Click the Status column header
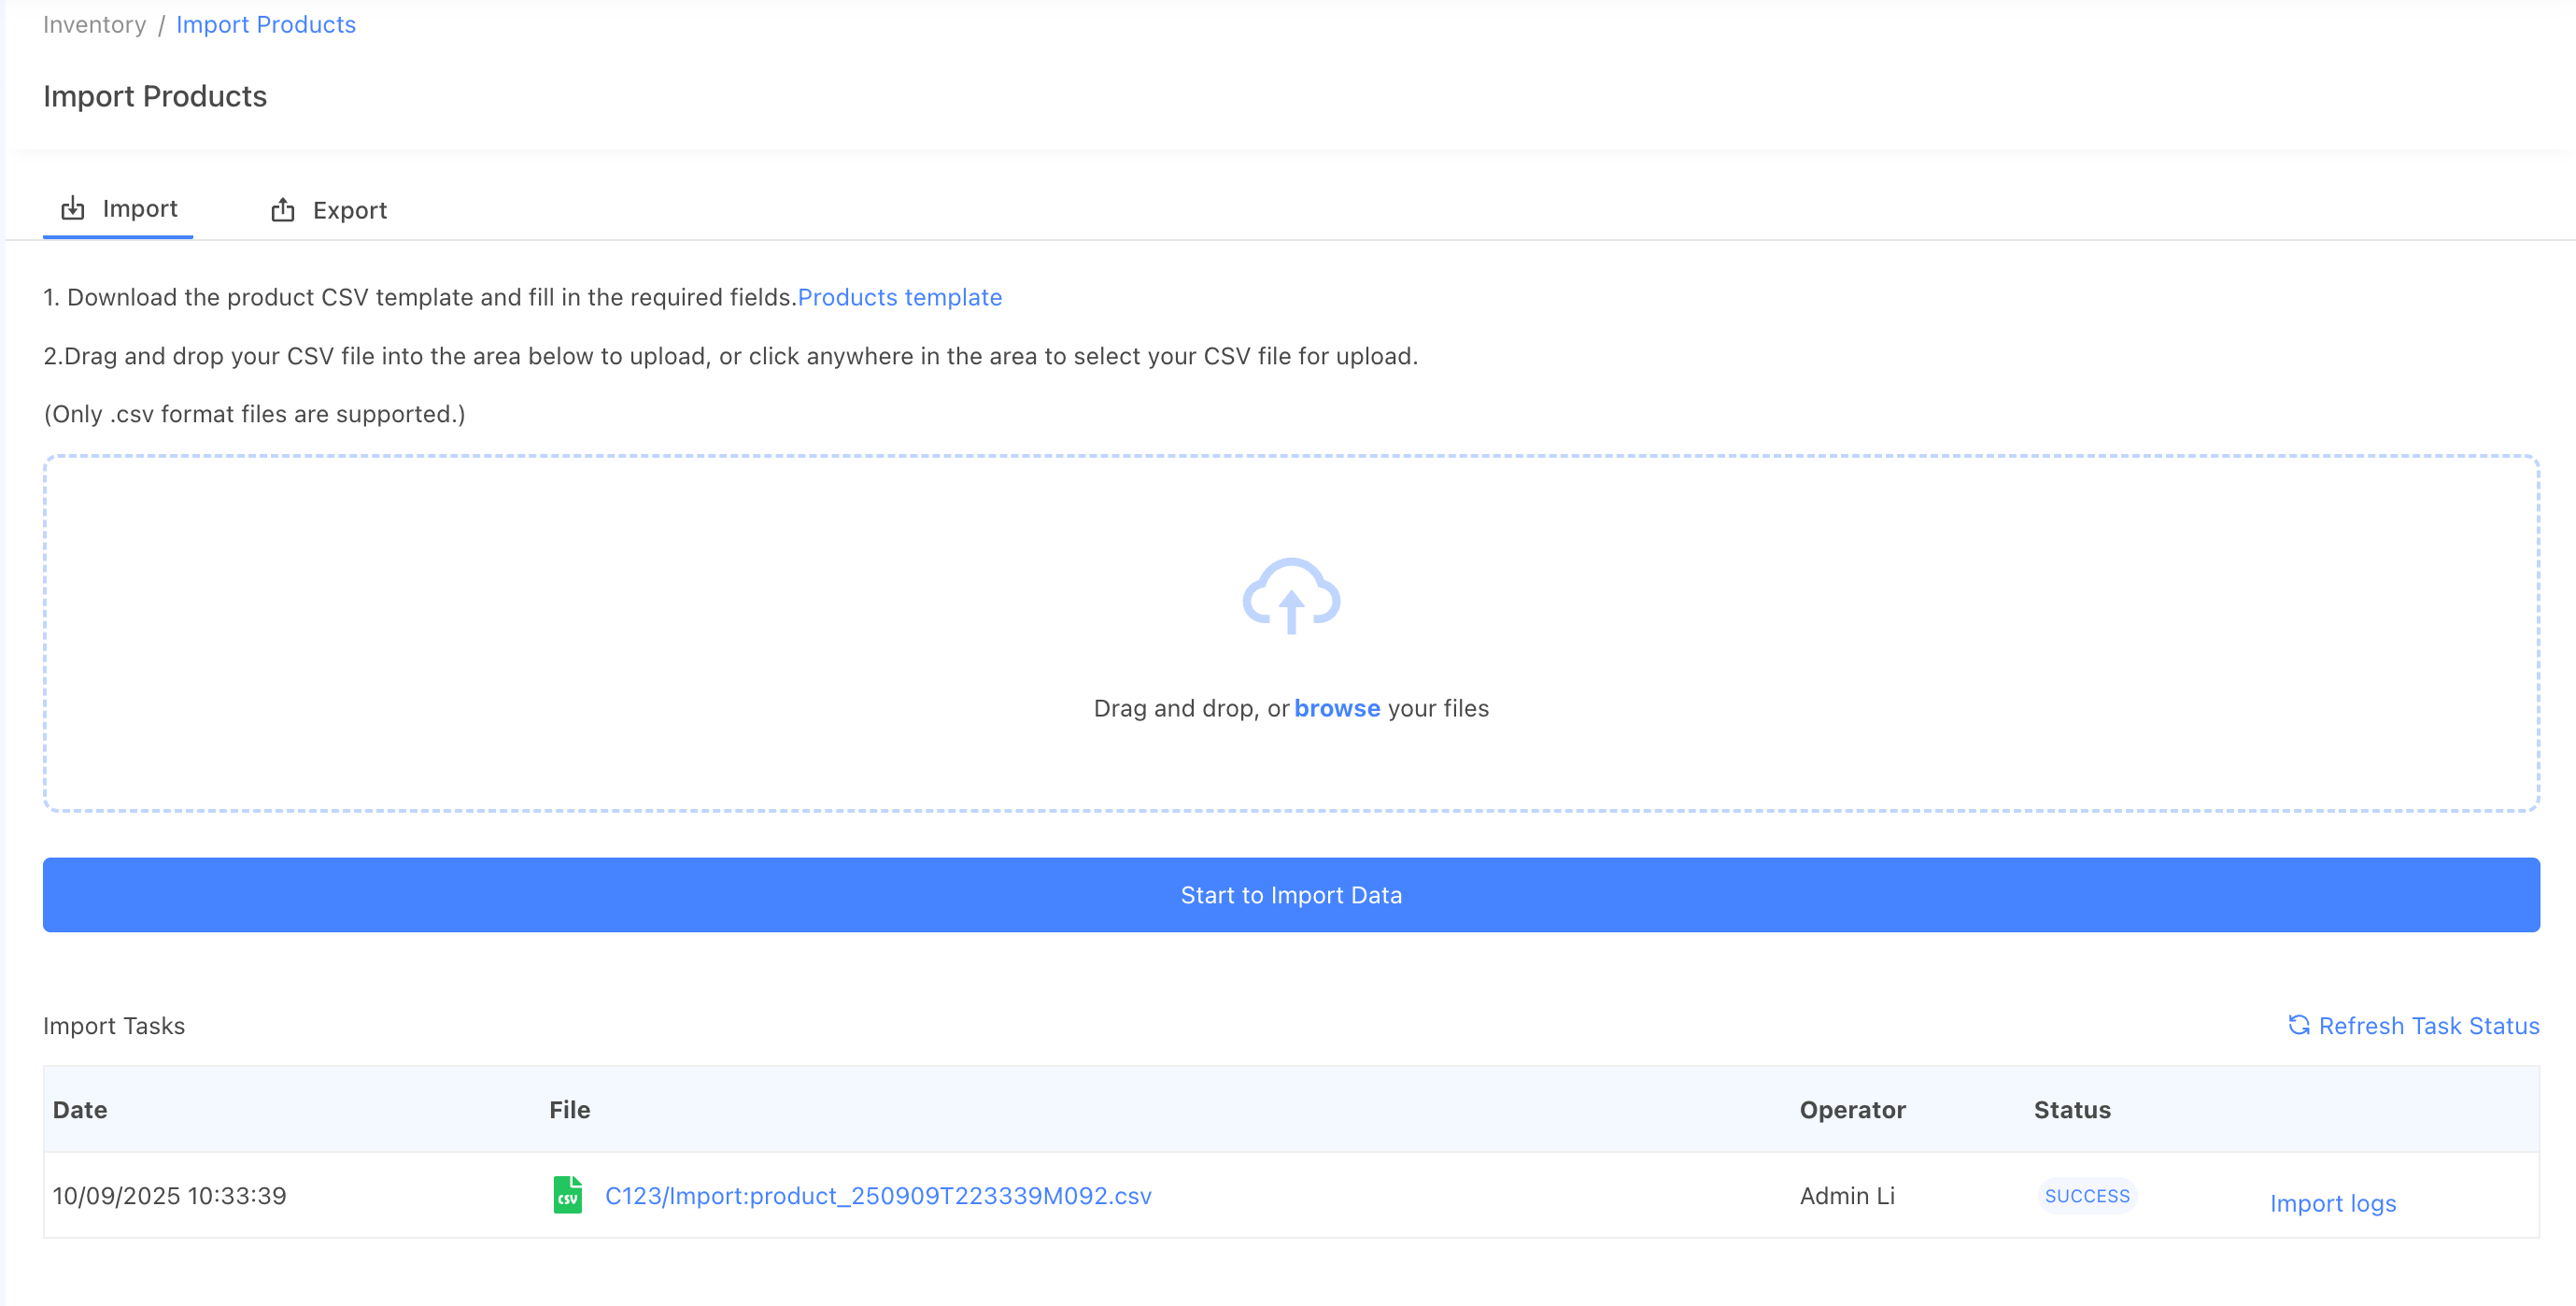Image resolution: width=2576 pixels, height=1306 pixels. click(x=2072, y=1110)
